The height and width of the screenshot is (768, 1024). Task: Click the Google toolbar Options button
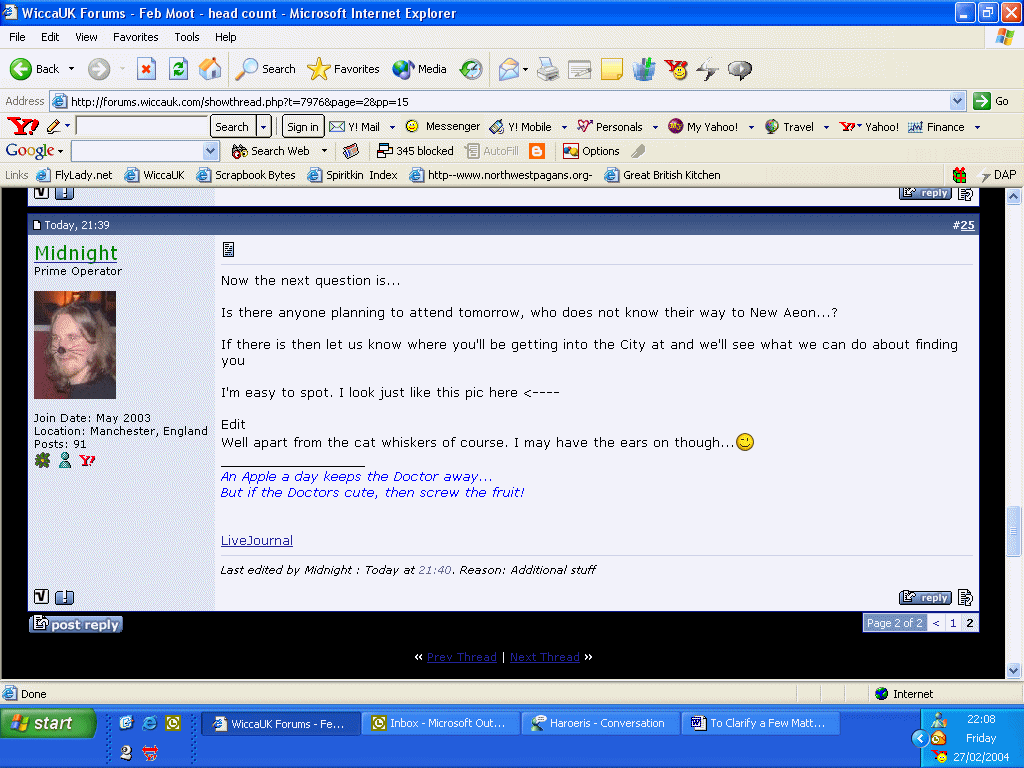591,151
